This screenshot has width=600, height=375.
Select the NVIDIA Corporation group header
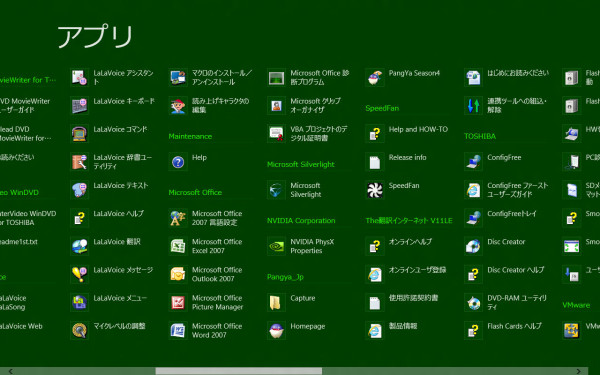301,221
